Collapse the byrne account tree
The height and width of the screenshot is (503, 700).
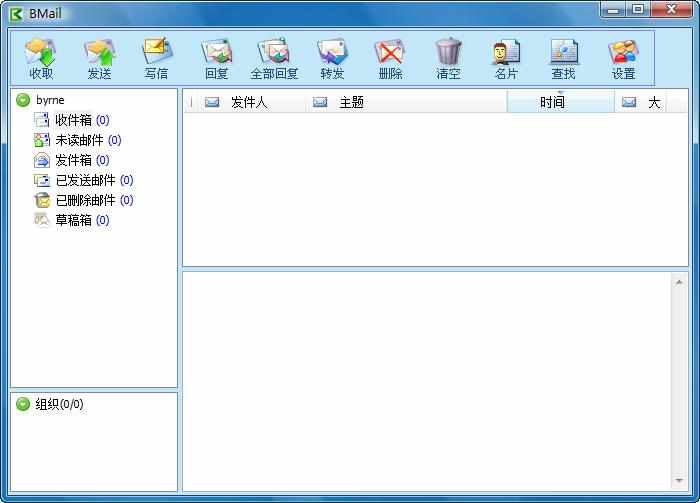pos(23,100)
